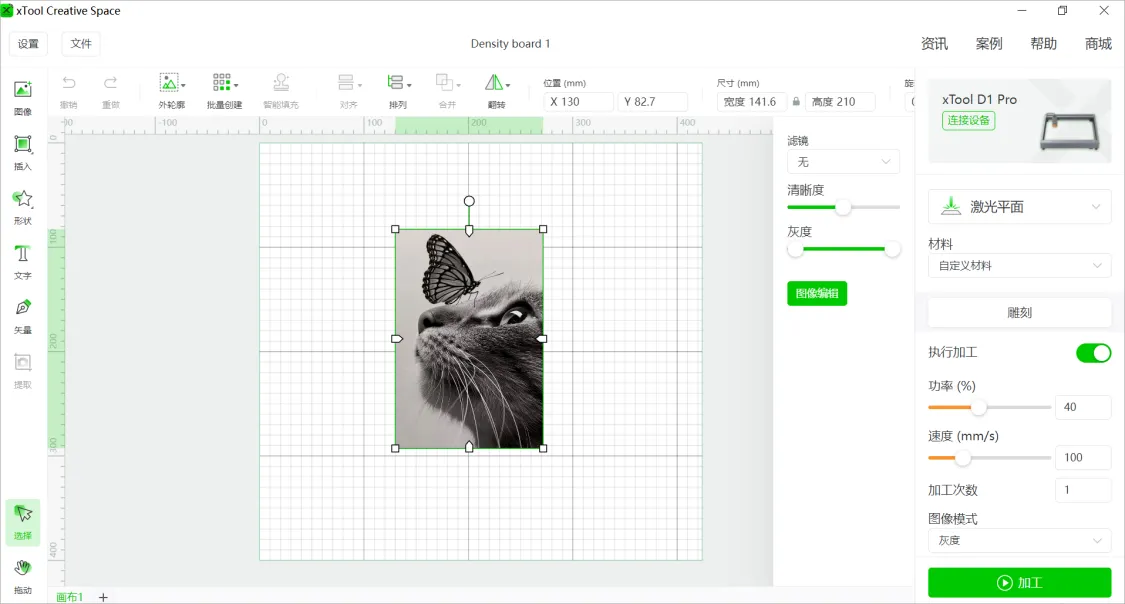Expand the 排列 dropdown arrow
The image size is (1125, 604).
click(x=410, y=85)
